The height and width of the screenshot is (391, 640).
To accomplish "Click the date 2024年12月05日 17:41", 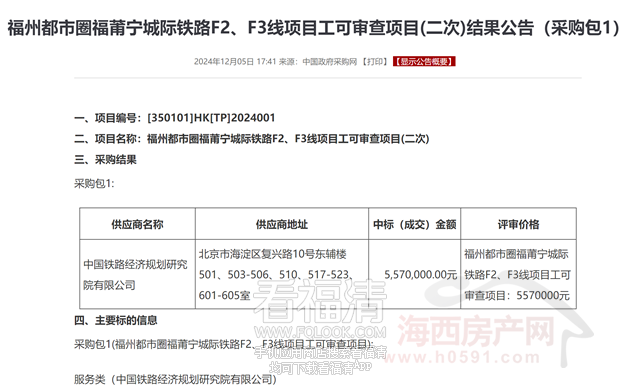I will (235, 62).
